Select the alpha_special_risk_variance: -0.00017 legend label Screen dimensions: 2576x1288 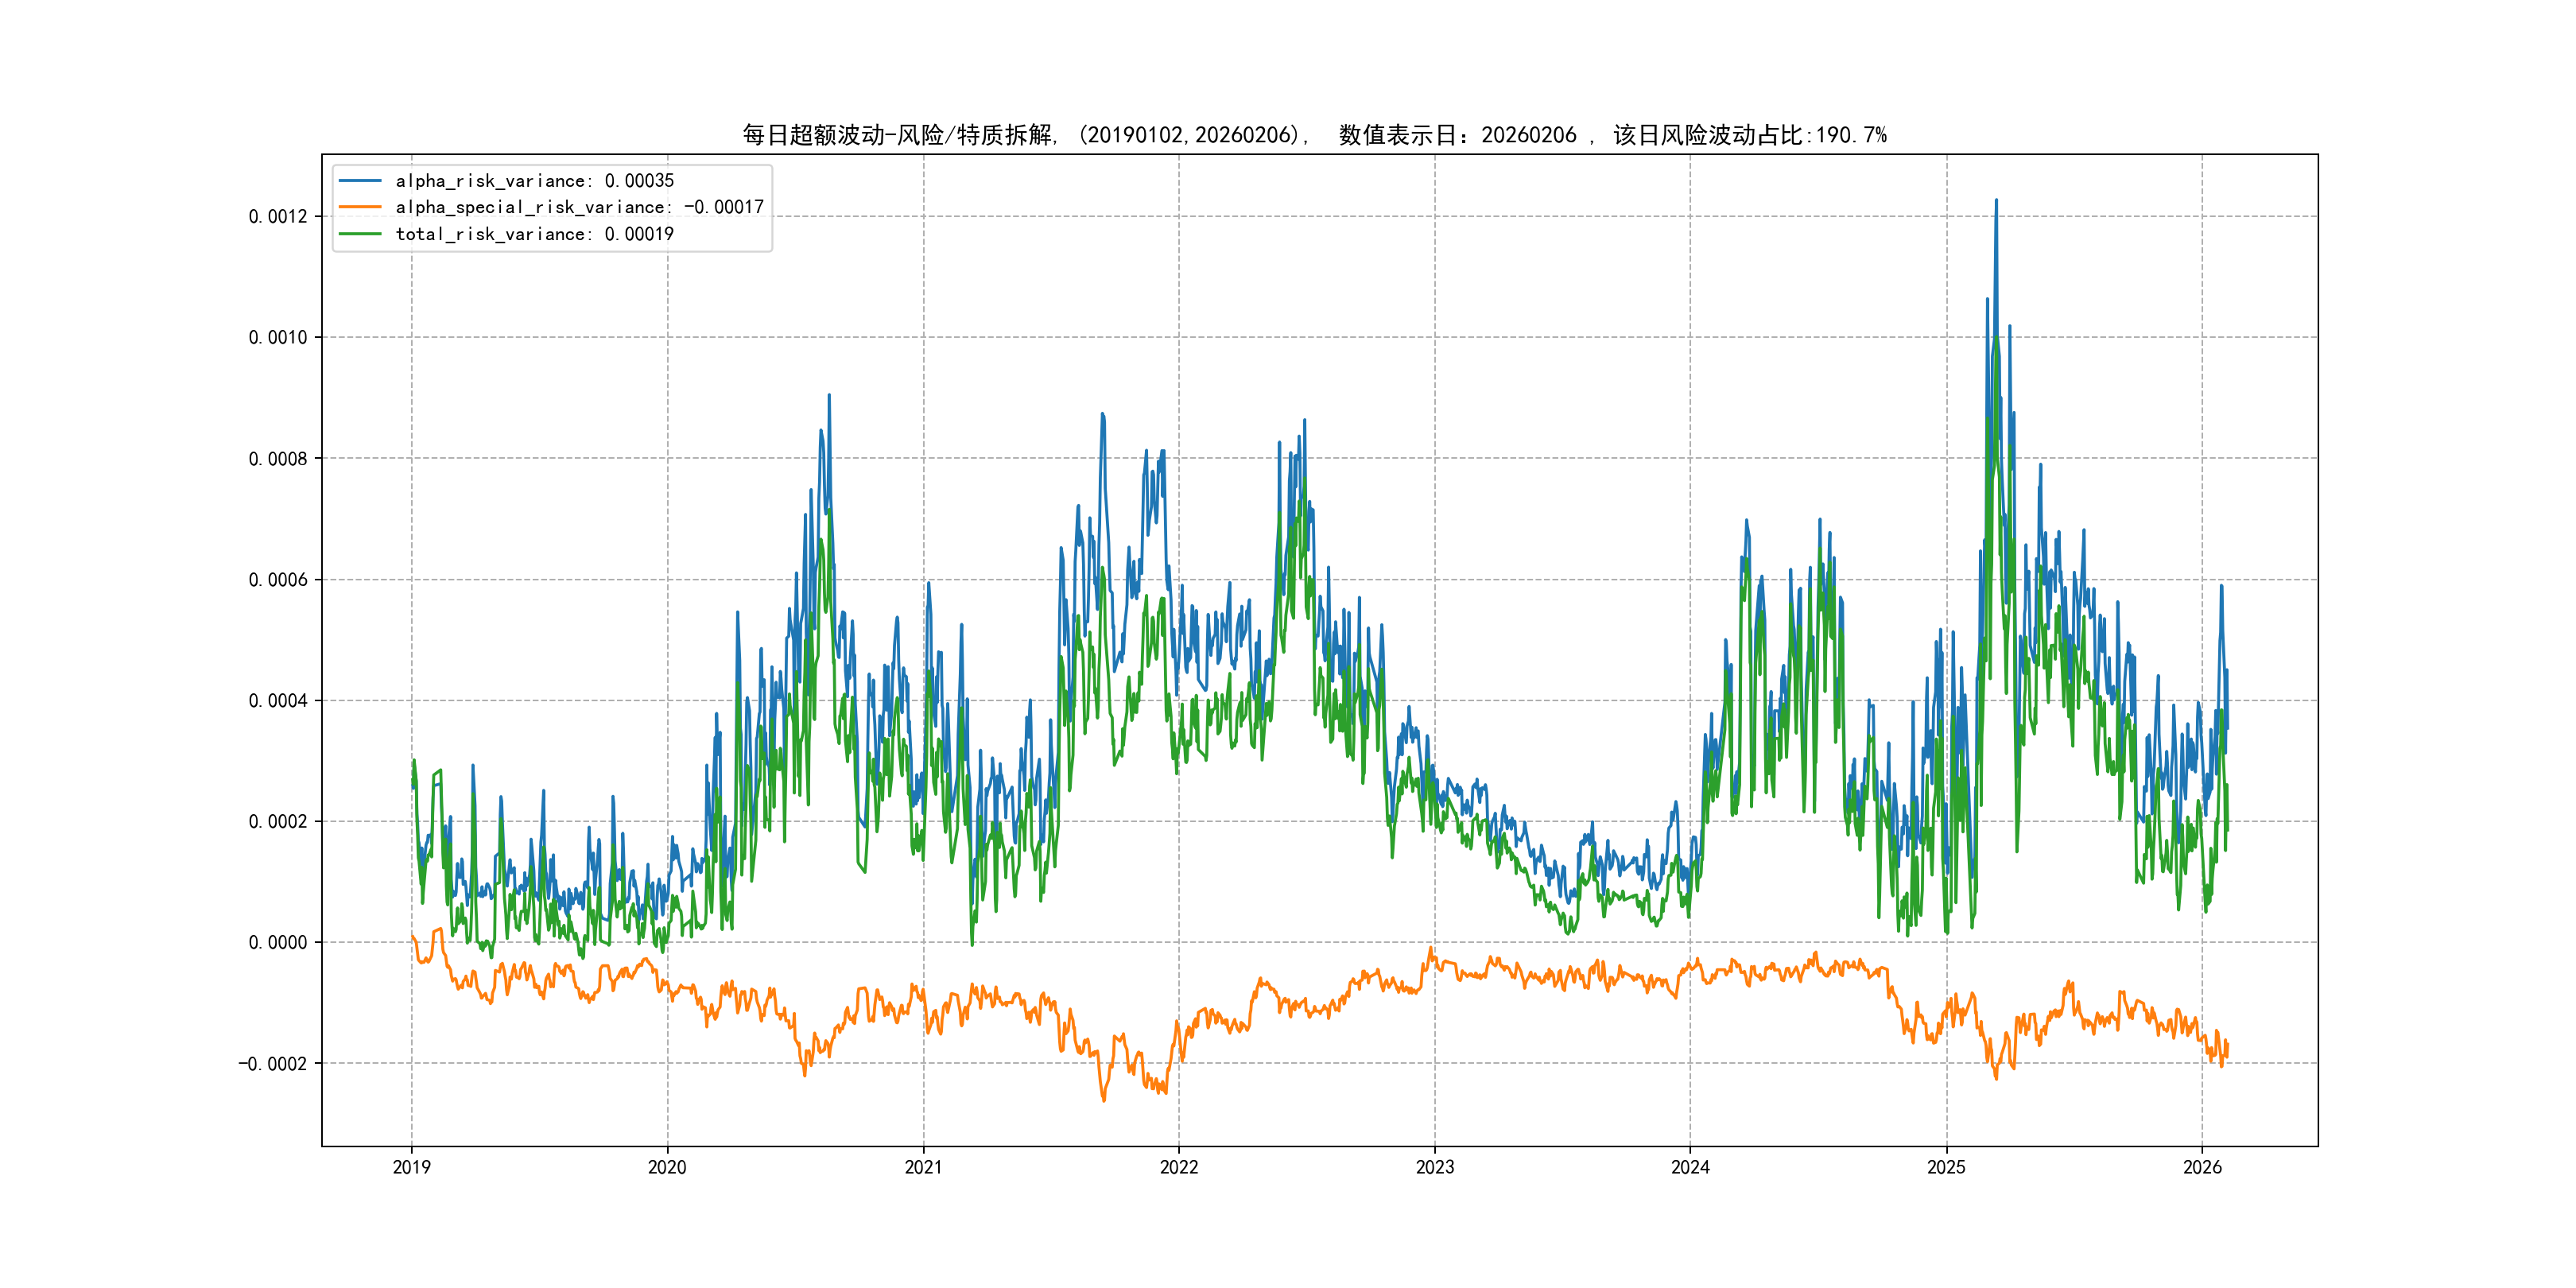coord(579,207)
